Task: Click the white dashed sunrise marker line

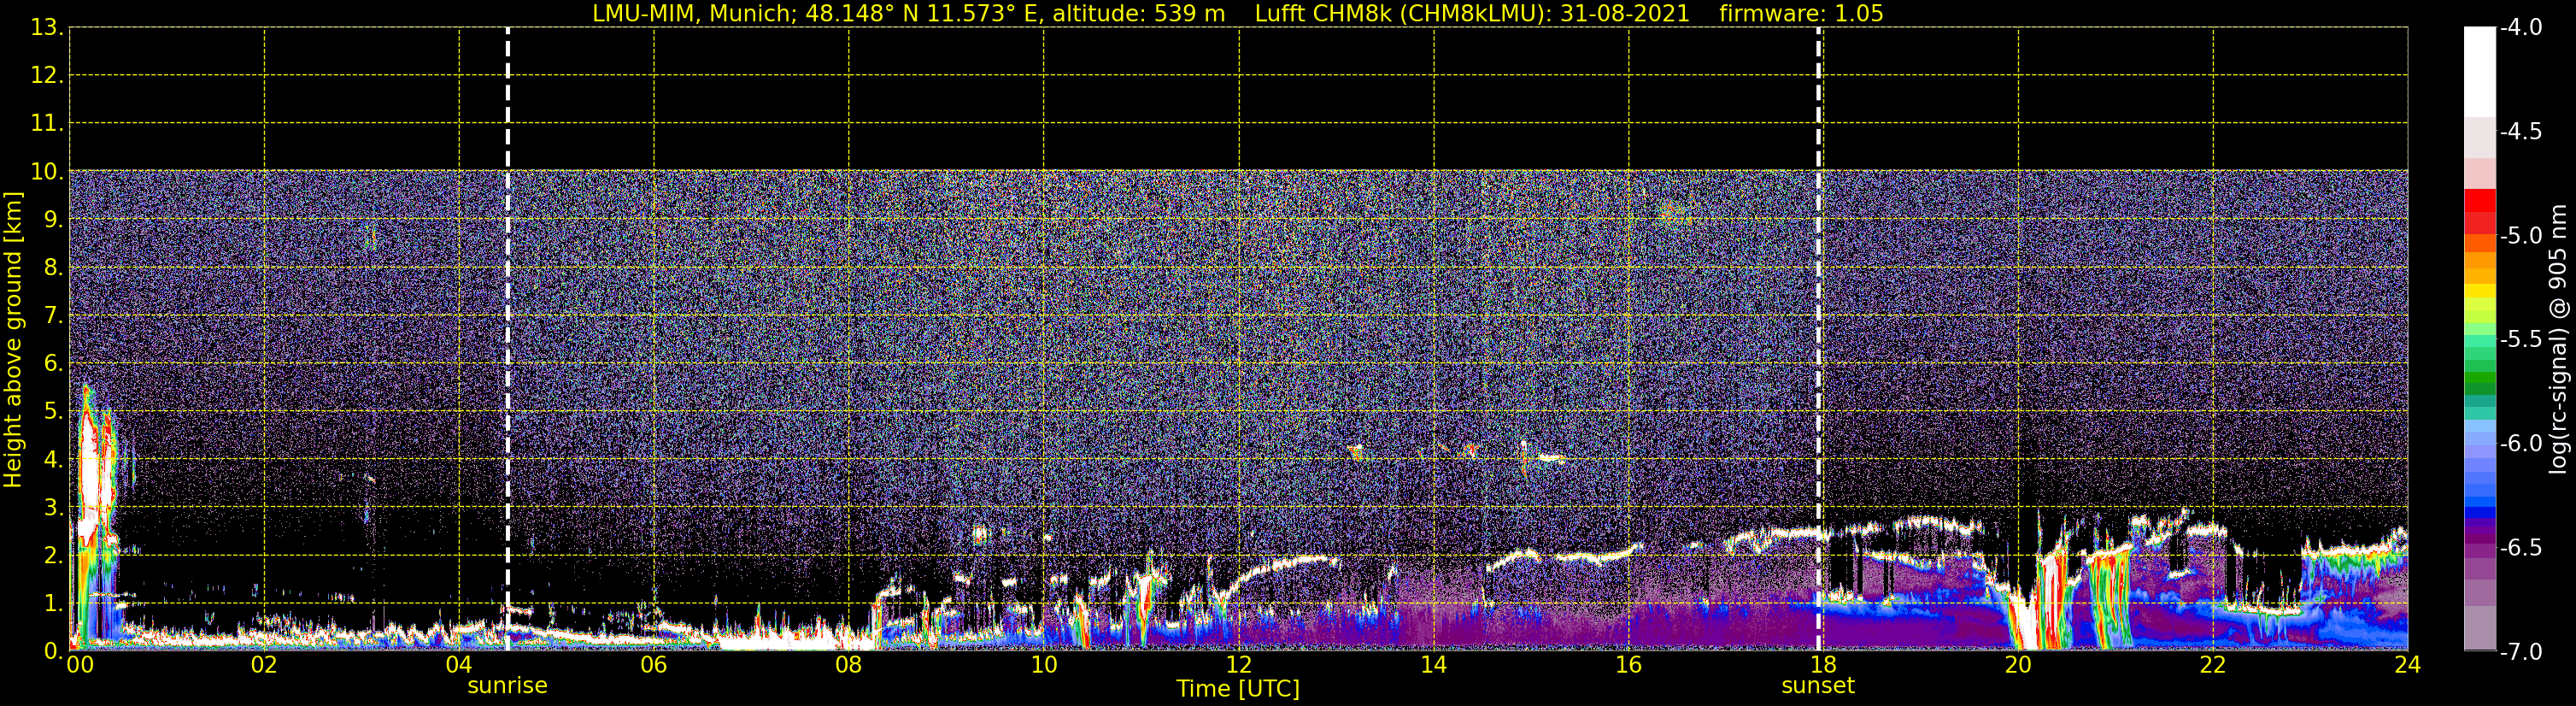Action: pyautogui.click(x=508, y=339)
